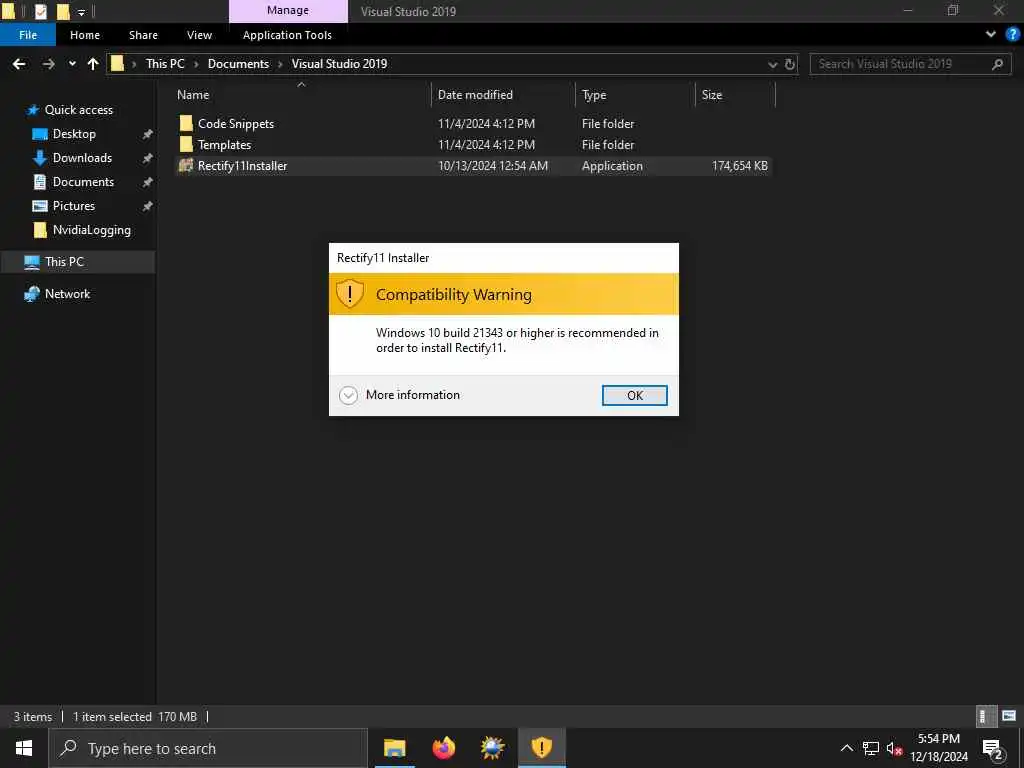Open Downloads in navigation pane
1024x768 pixels.
tap(82, 158)
